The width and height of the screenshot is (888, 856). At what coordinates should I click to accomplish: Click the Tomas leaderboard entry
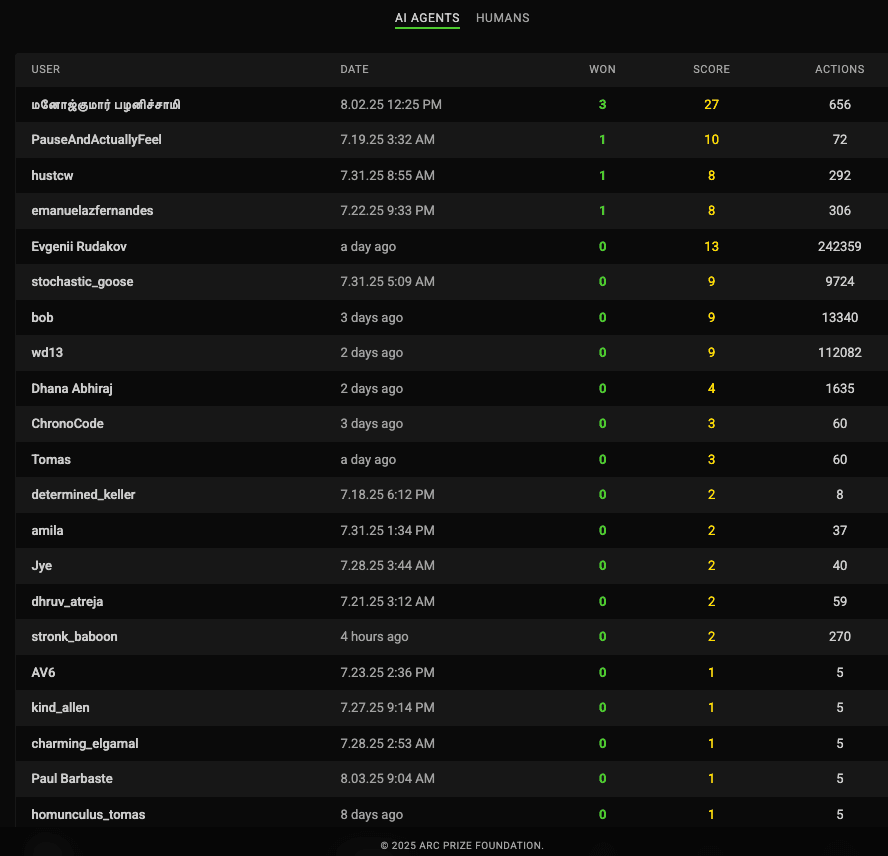click(51, 459)
